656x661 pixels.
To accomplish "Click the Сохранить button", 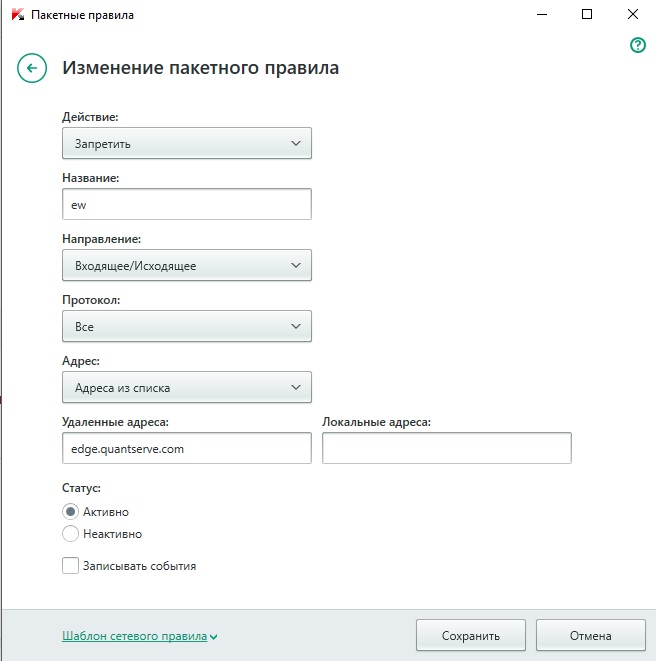I will tap(471, 635).
